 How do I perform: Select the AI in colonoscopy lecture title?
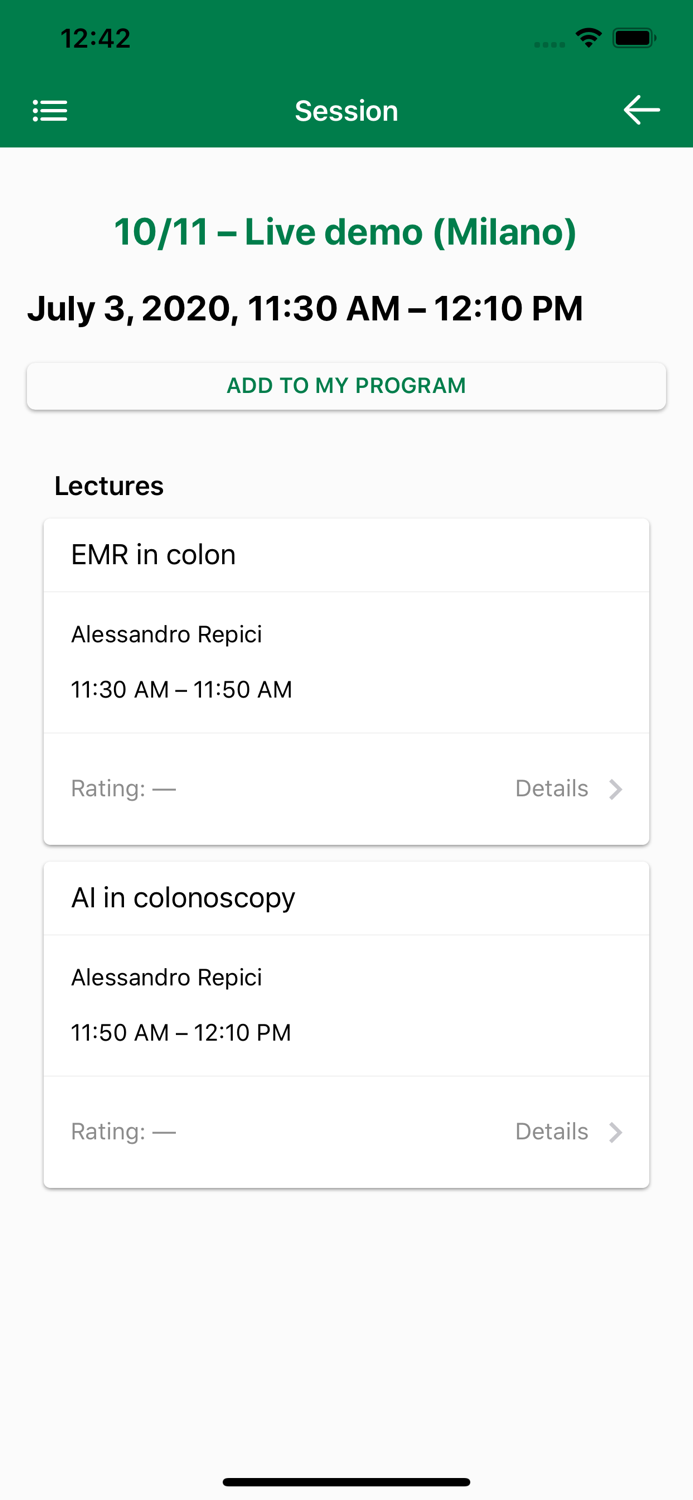183,898
